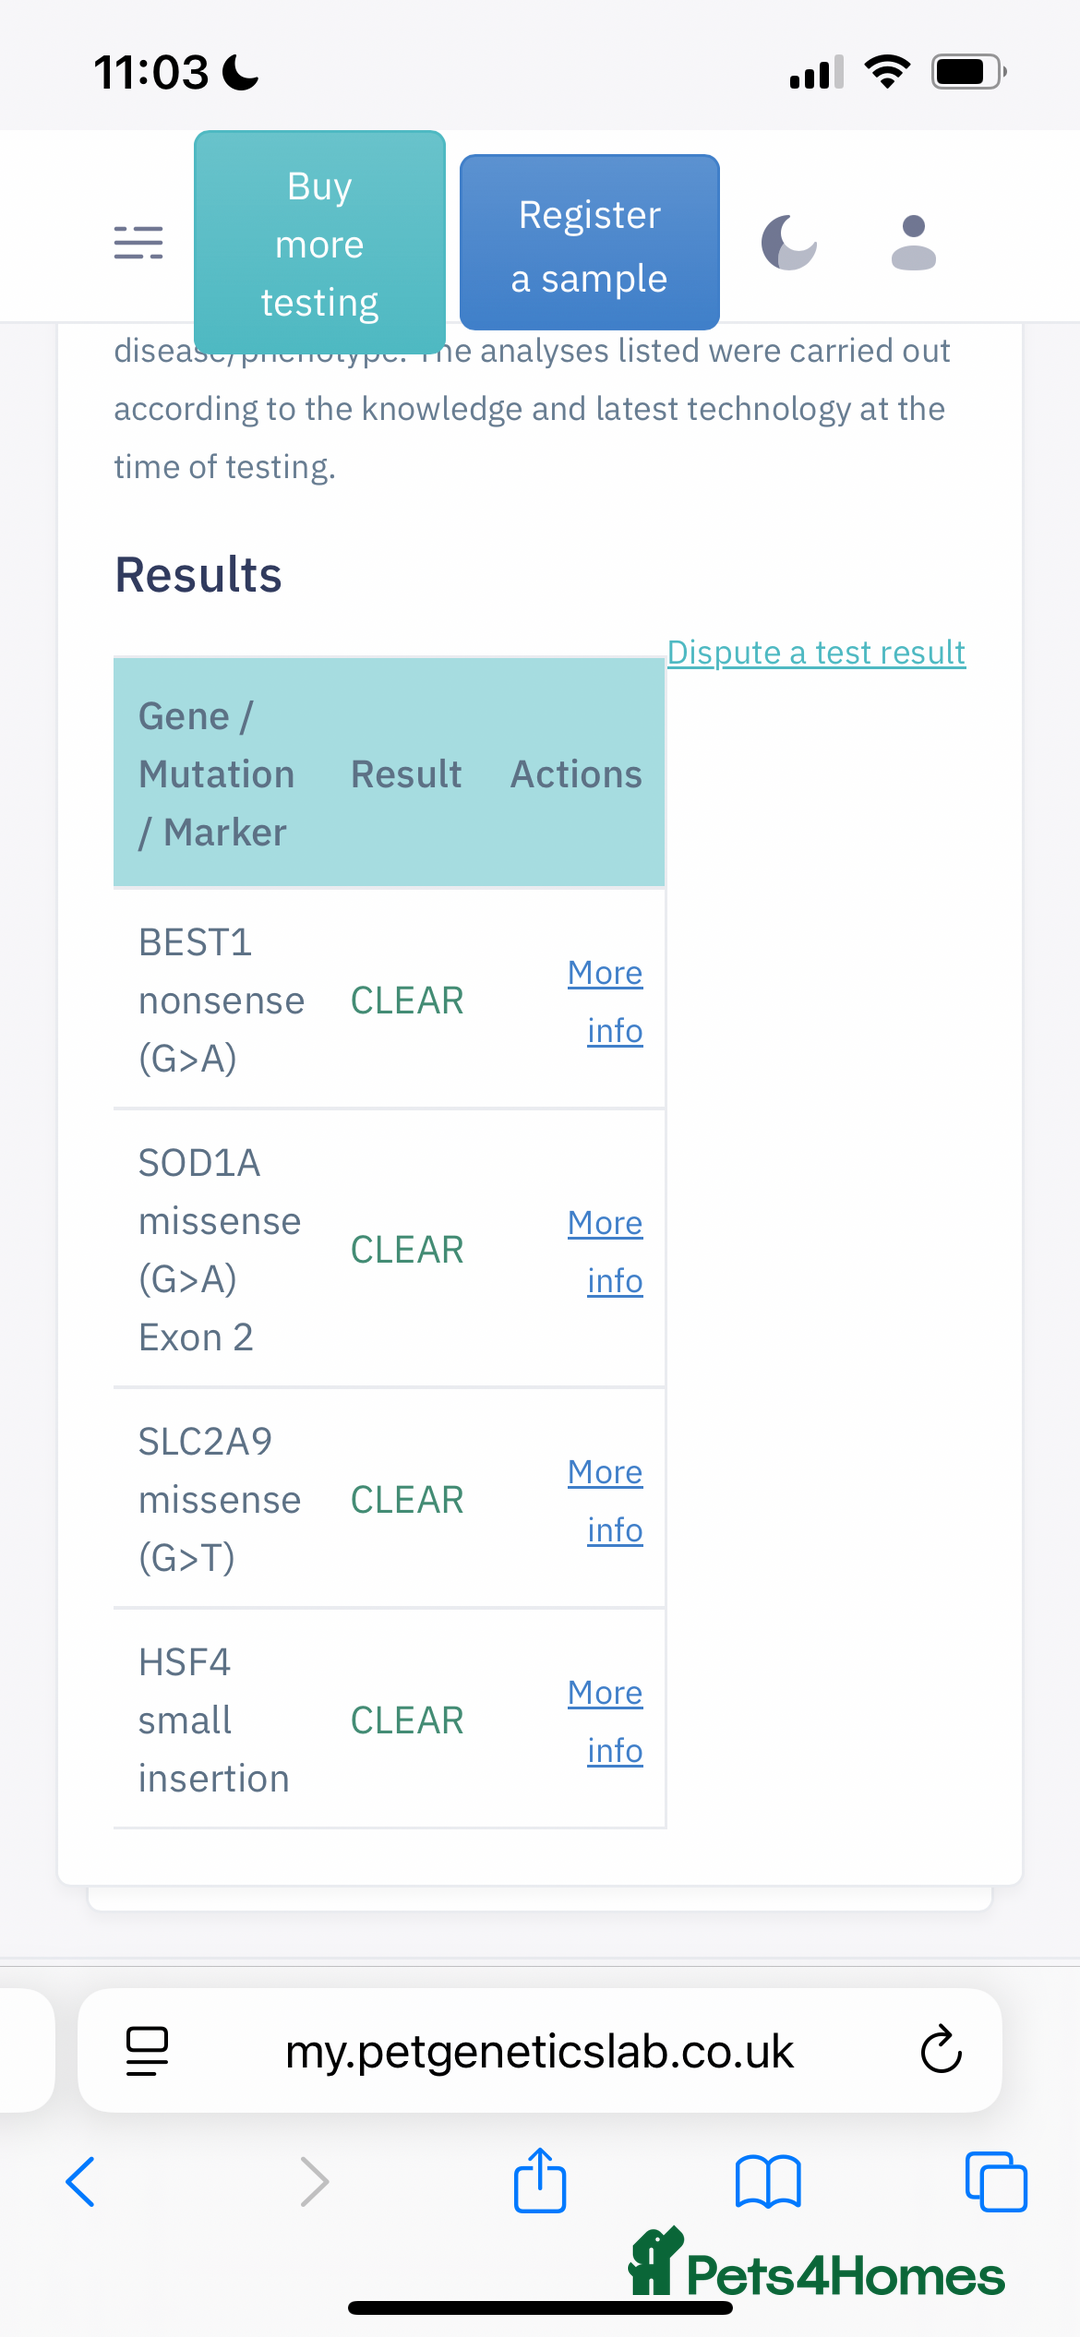1080x2337 pixels.
Task: Tap the my.petgeneticslab.co.uk address bar
Action: 539,2052
